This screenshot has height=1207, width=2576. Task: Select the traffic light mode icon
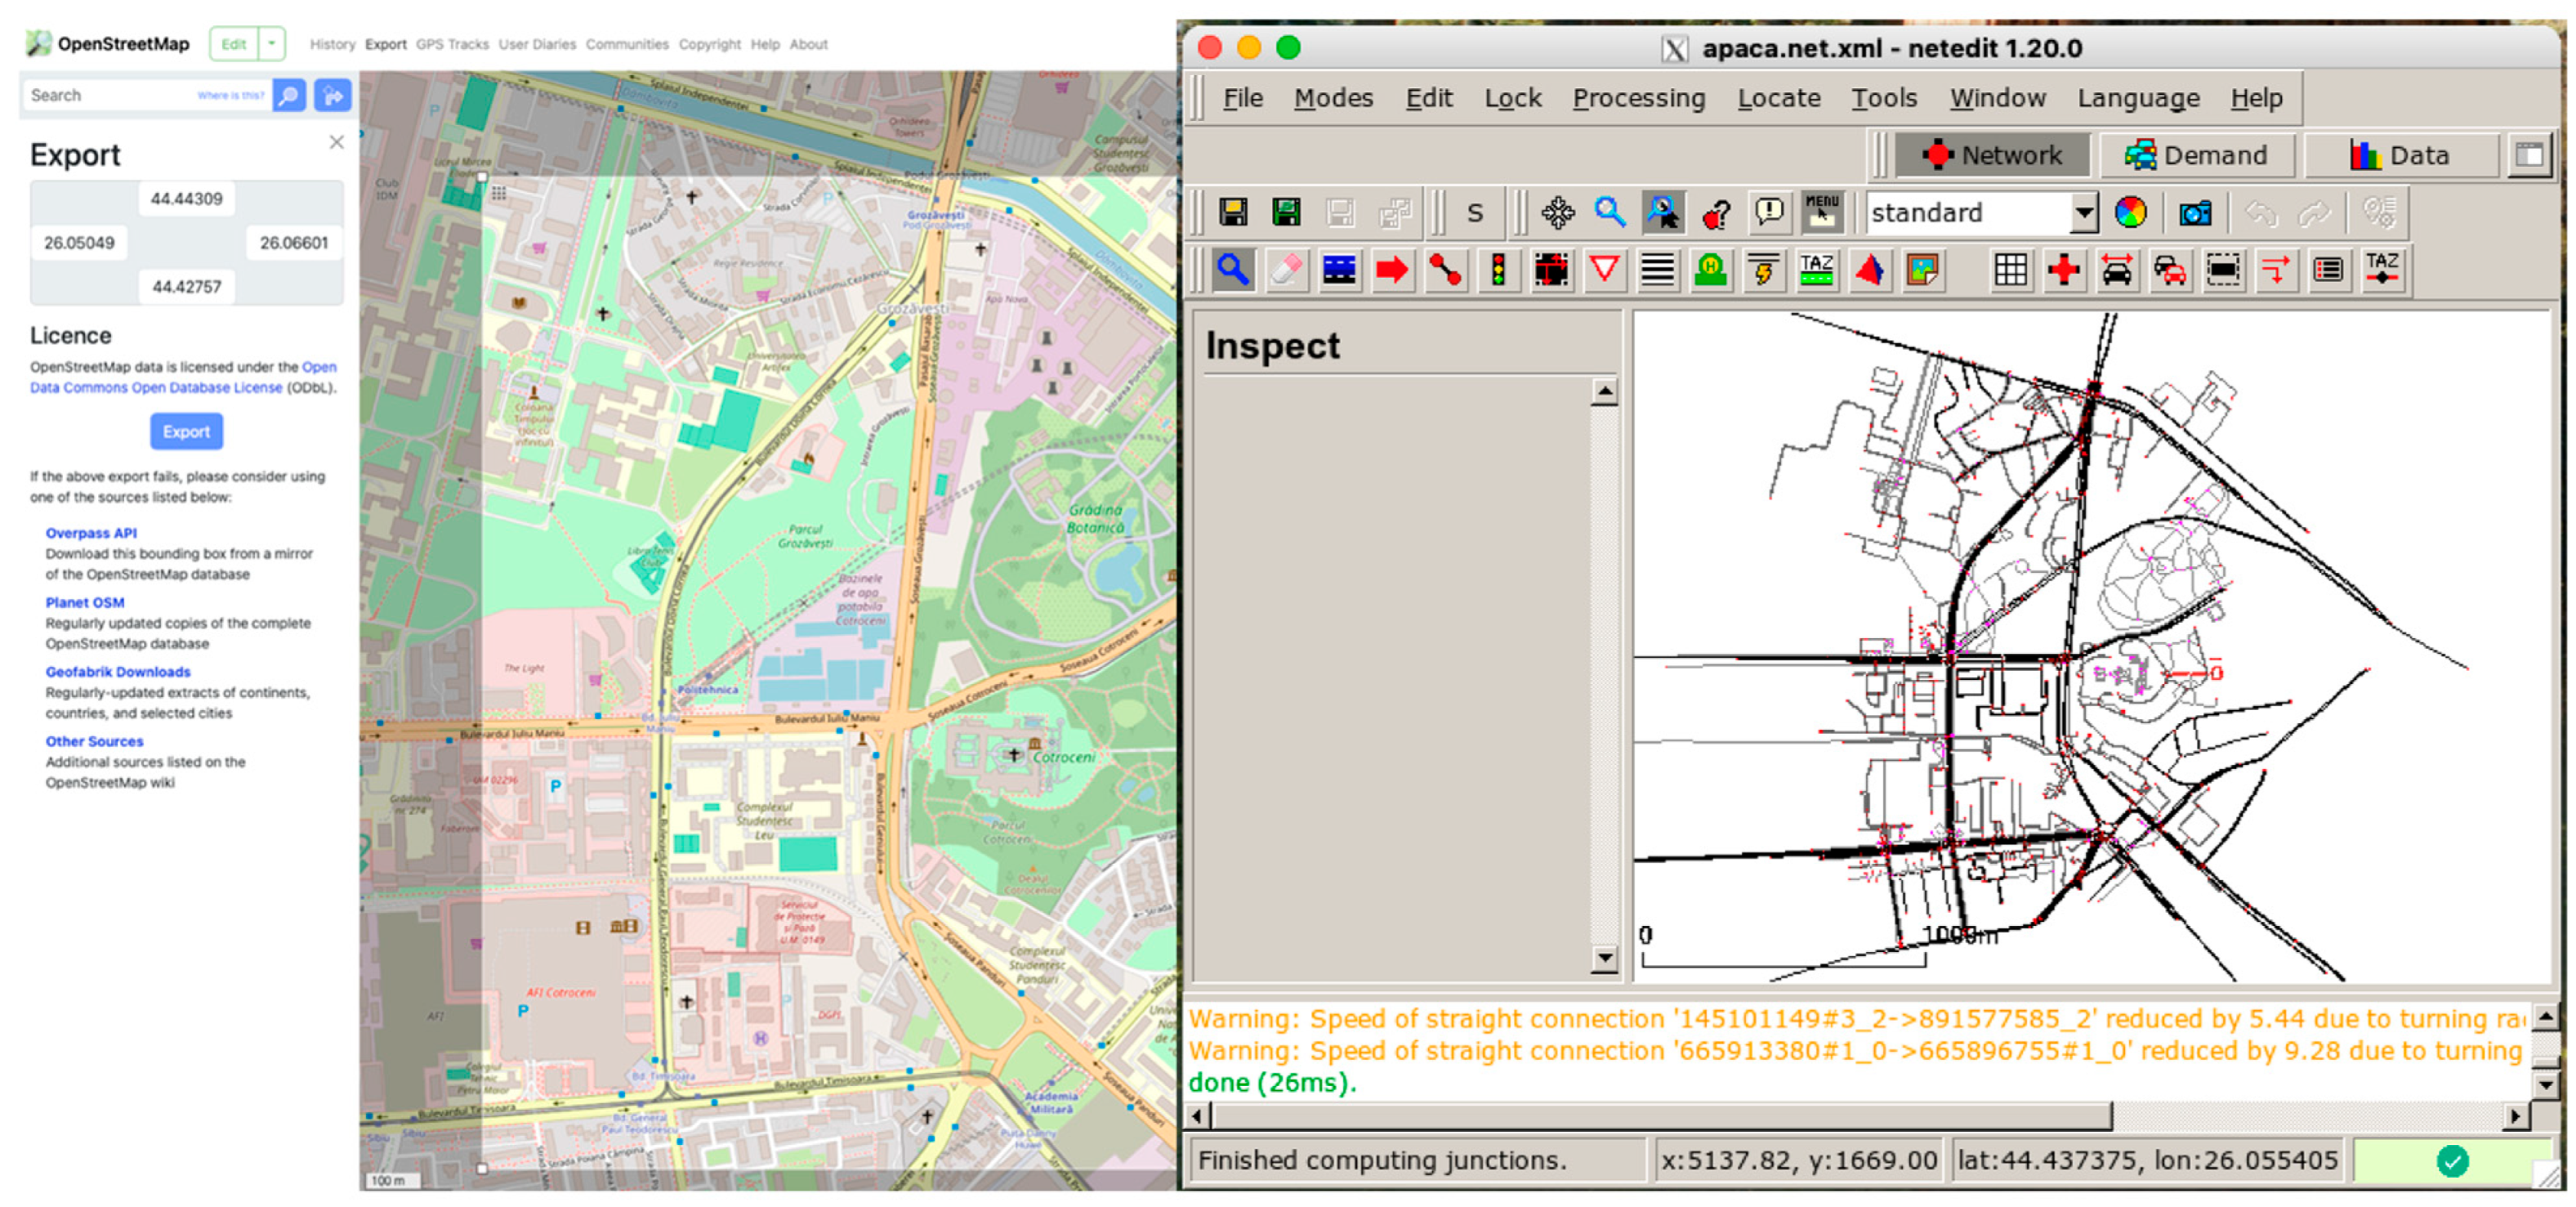click(1498, 270)
